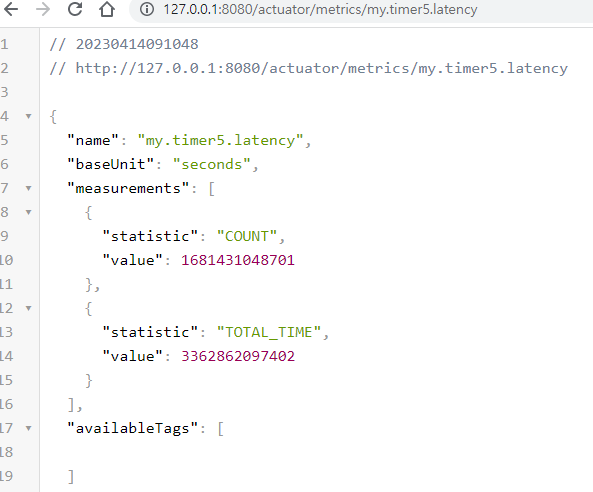Click the "value" key on line 14
Screen dimensions: 593x492
coord(132,356)
